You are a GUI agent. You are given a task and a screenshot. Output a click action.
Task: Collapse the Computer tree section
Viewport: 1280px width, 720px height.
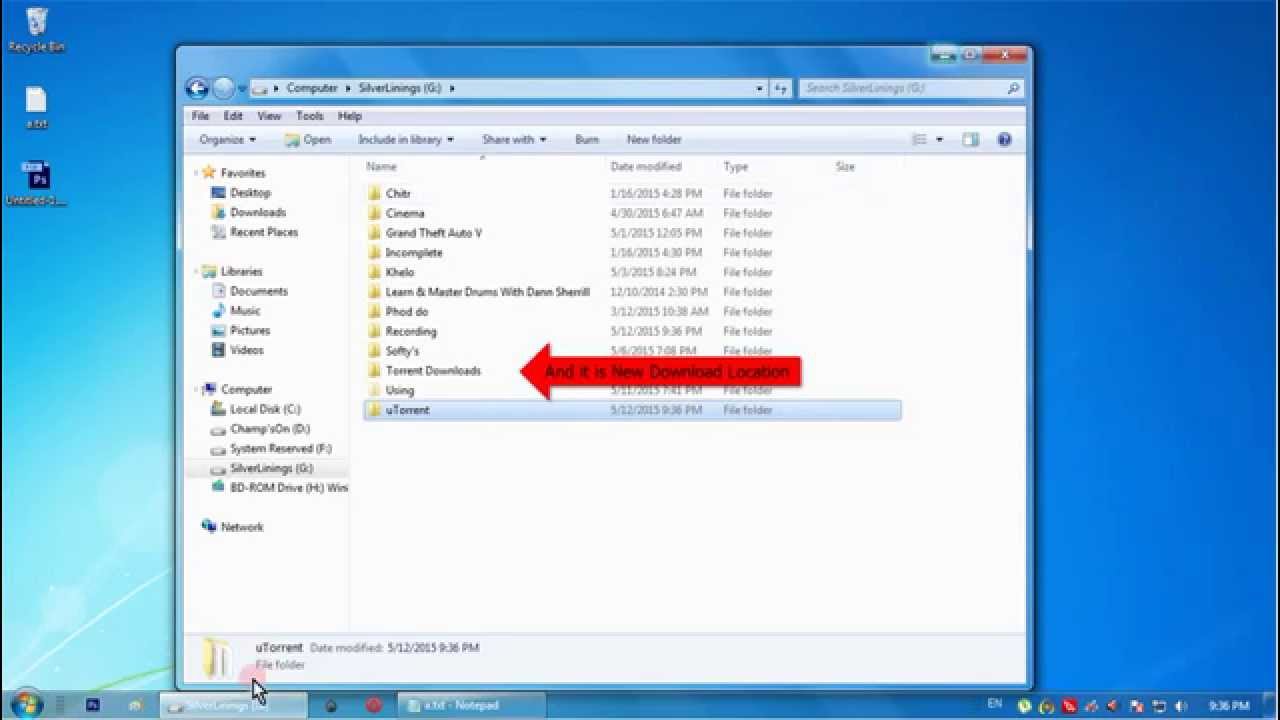pos(195,389)
